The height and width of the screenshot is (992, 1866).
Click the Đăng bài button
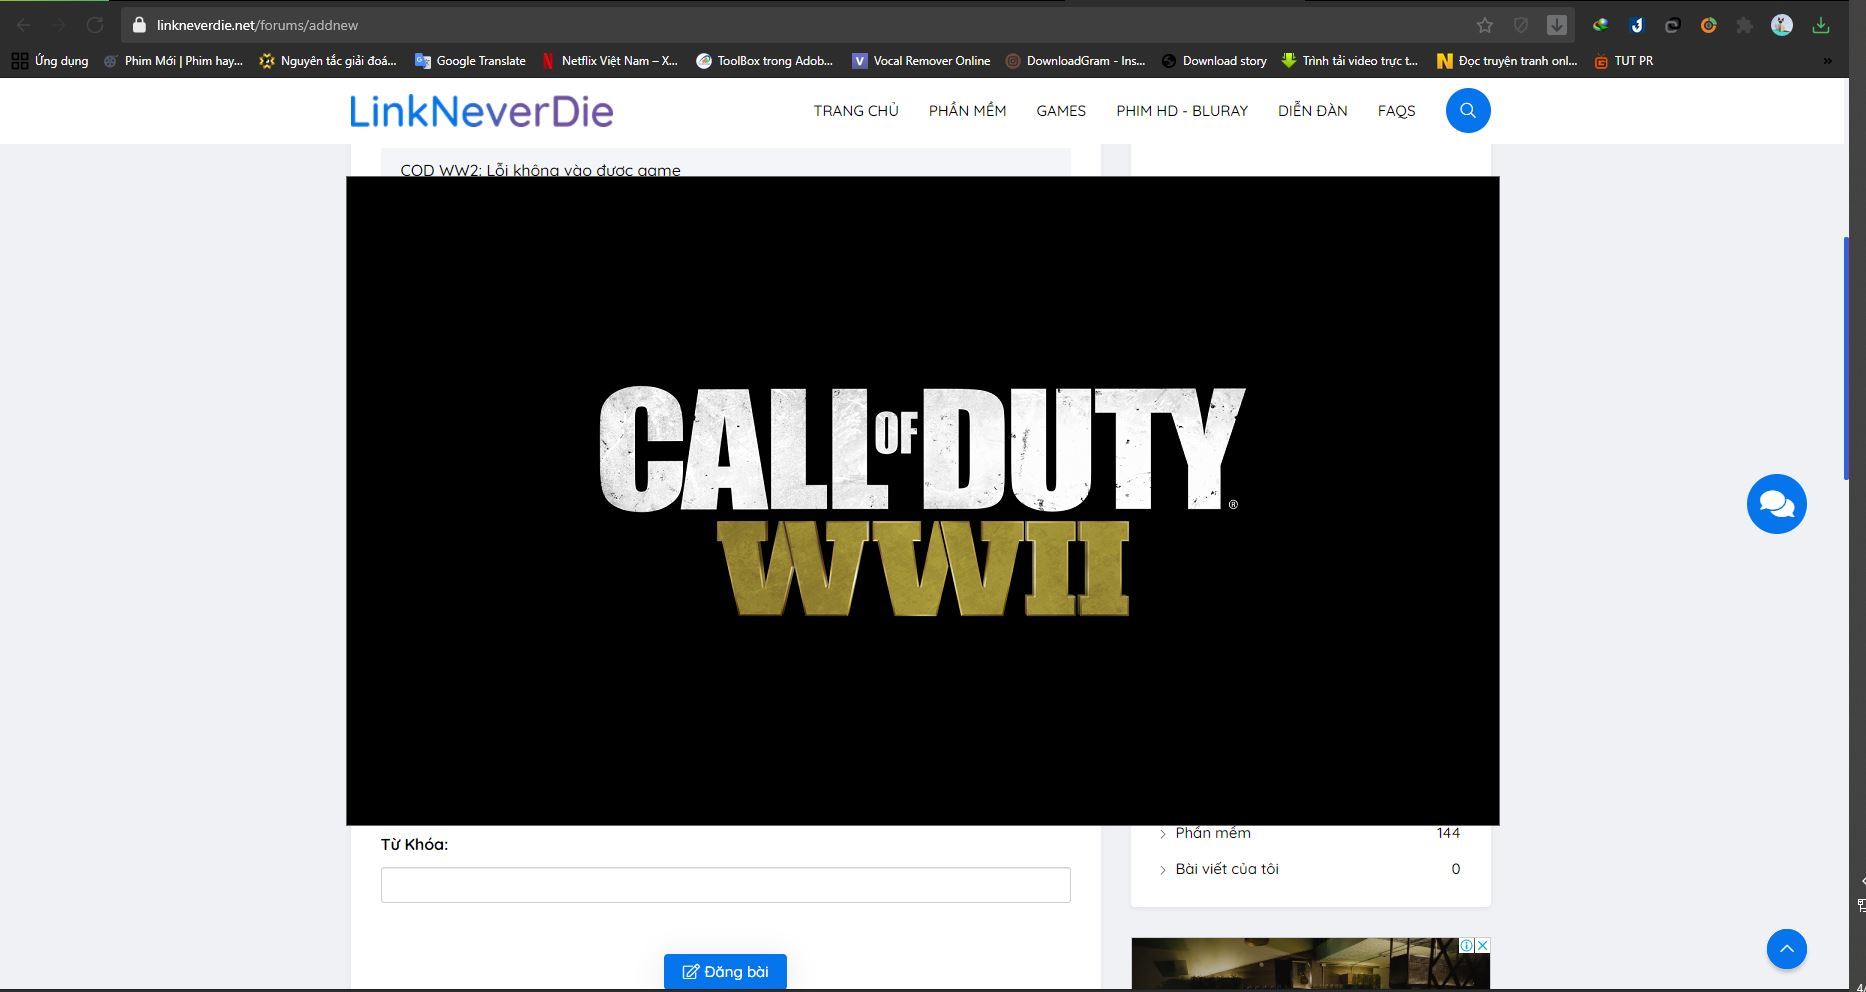[x=725, y=970]
